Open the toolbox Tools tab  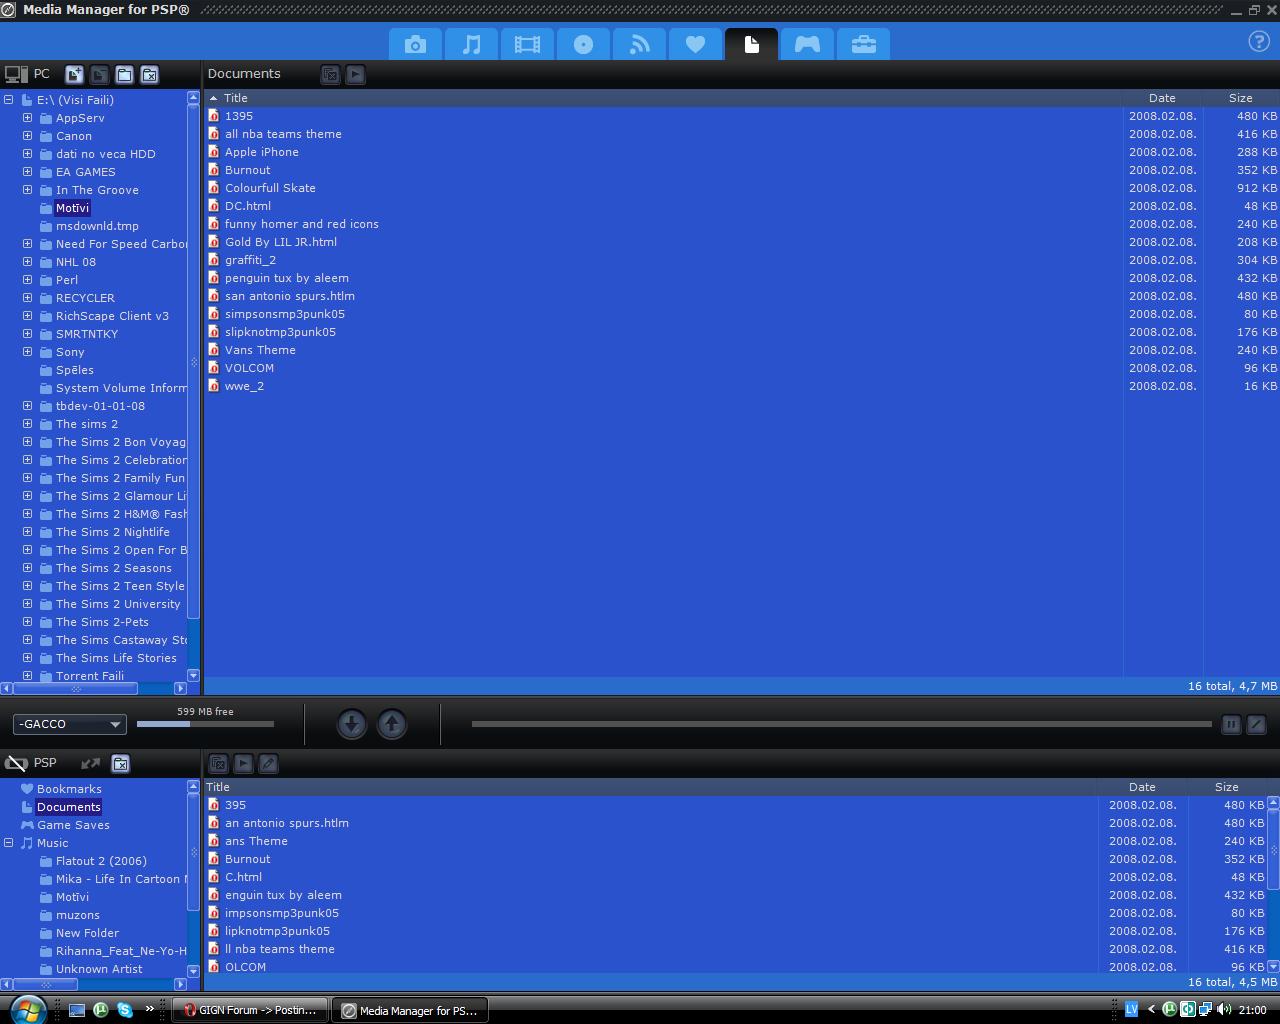[863, 44]
